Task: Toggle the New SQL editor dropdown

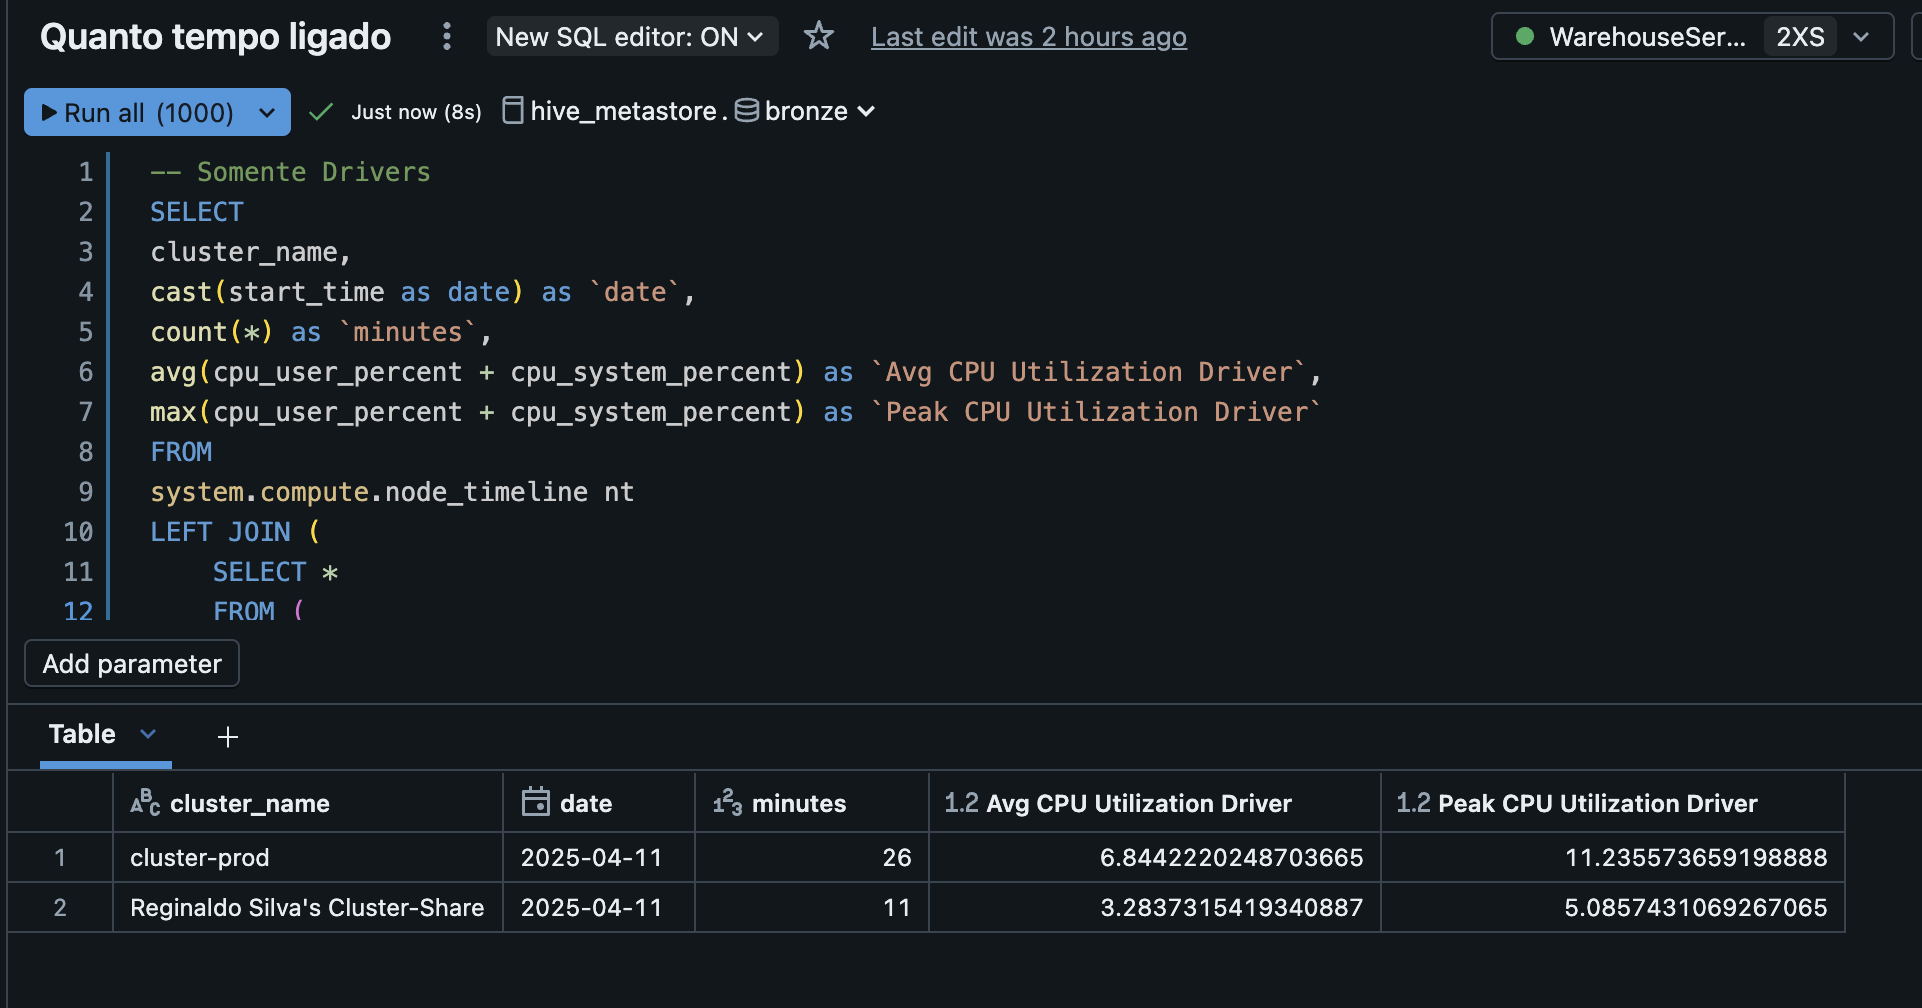Action: 632,37
